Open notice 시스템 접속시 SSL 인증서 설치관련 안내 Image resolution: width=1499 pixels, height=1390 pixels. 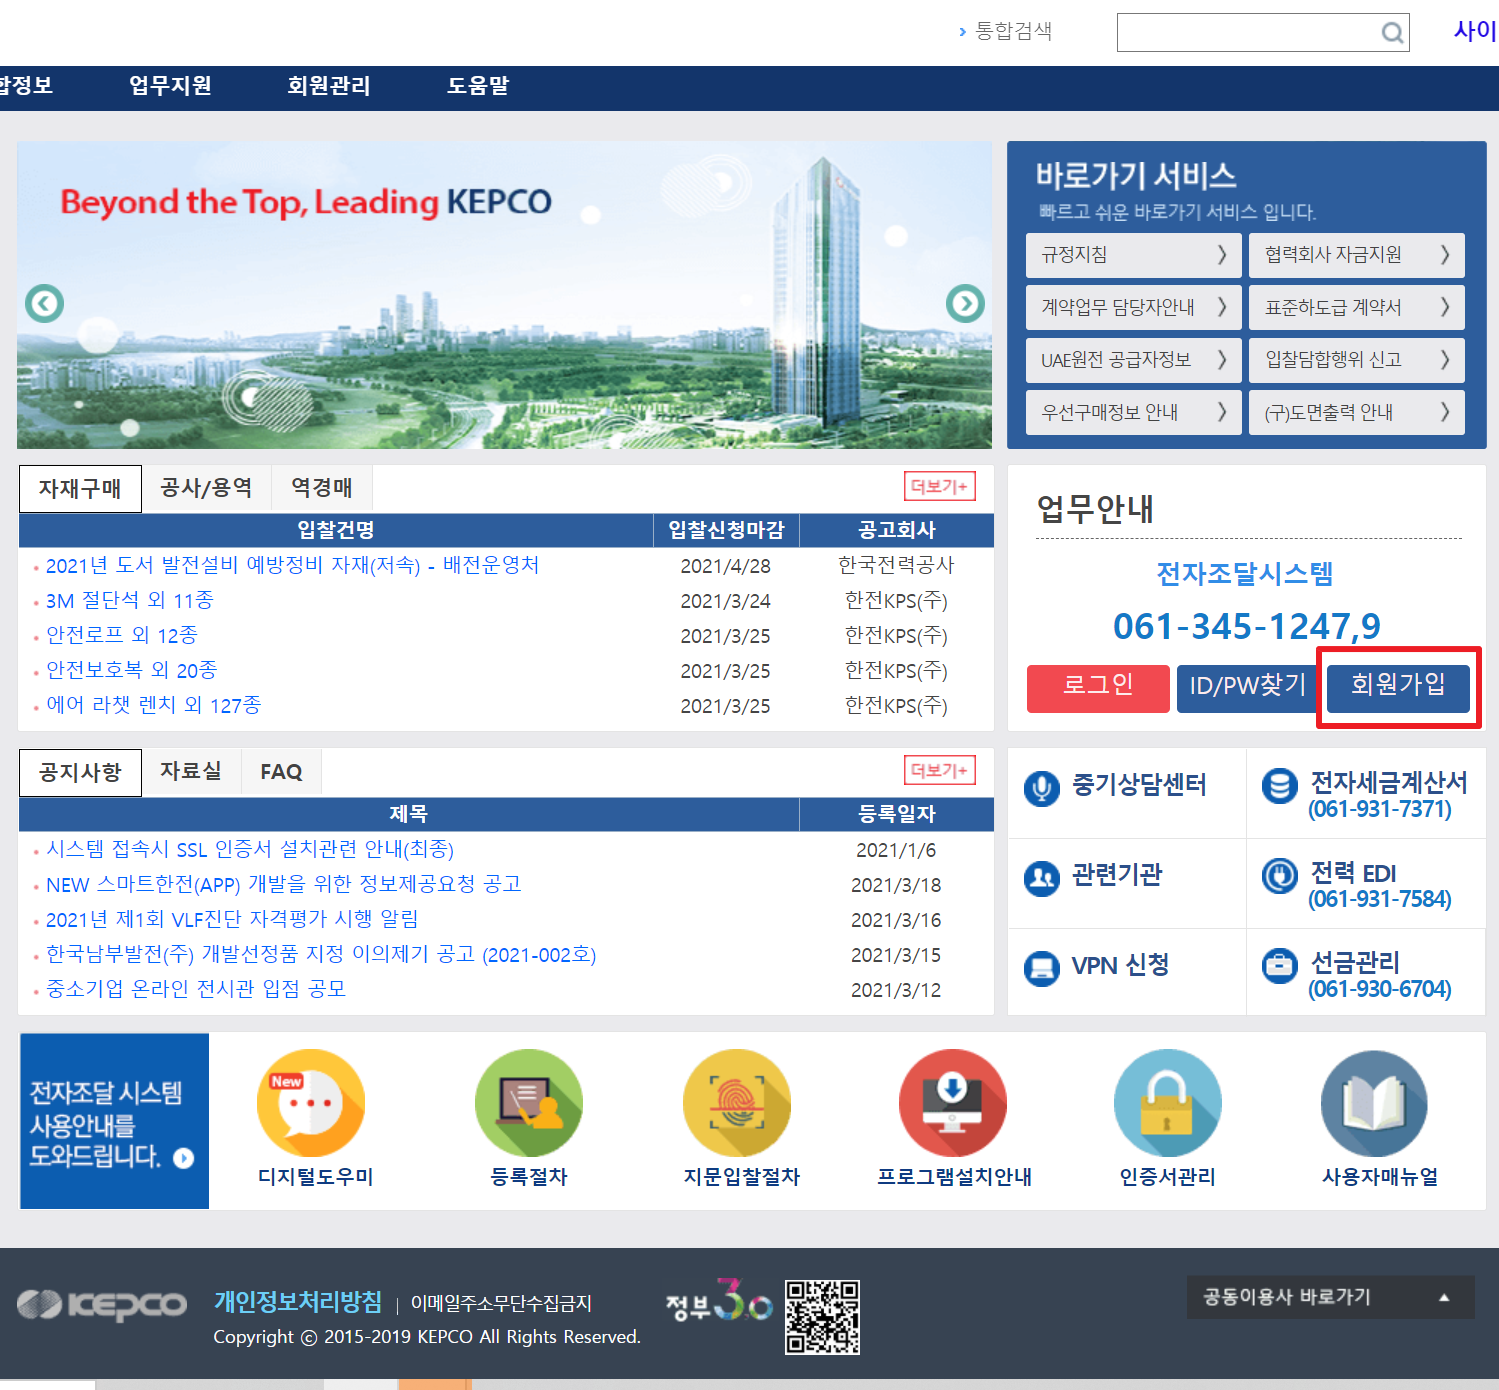[x=250, y=850]
